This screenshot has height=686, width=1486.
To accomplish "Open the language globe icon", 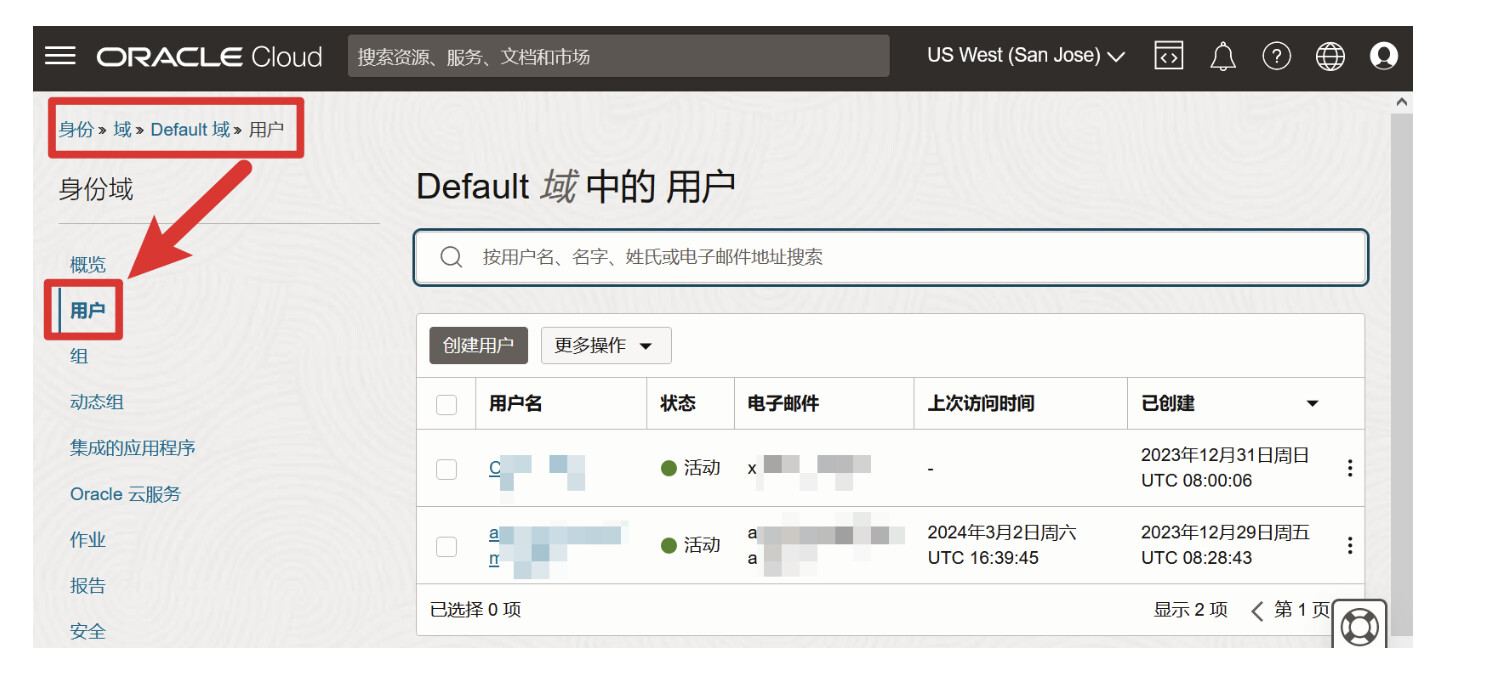I will 1330,56.
